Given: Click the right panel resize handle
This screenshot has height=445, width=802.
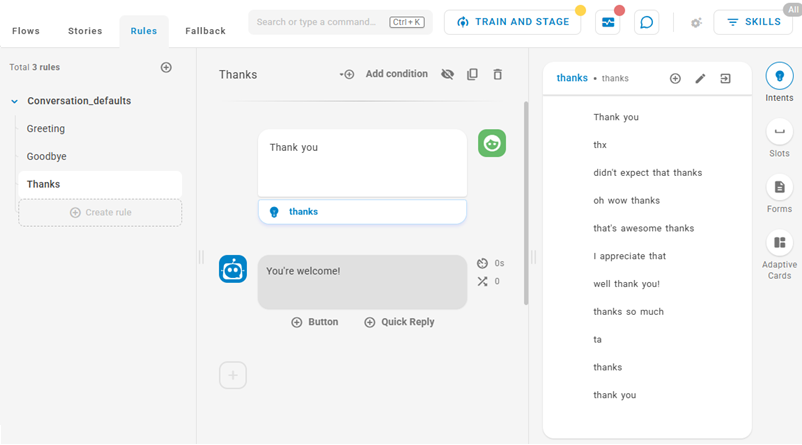Looking at the screenshot, I should tap(533, 257).
